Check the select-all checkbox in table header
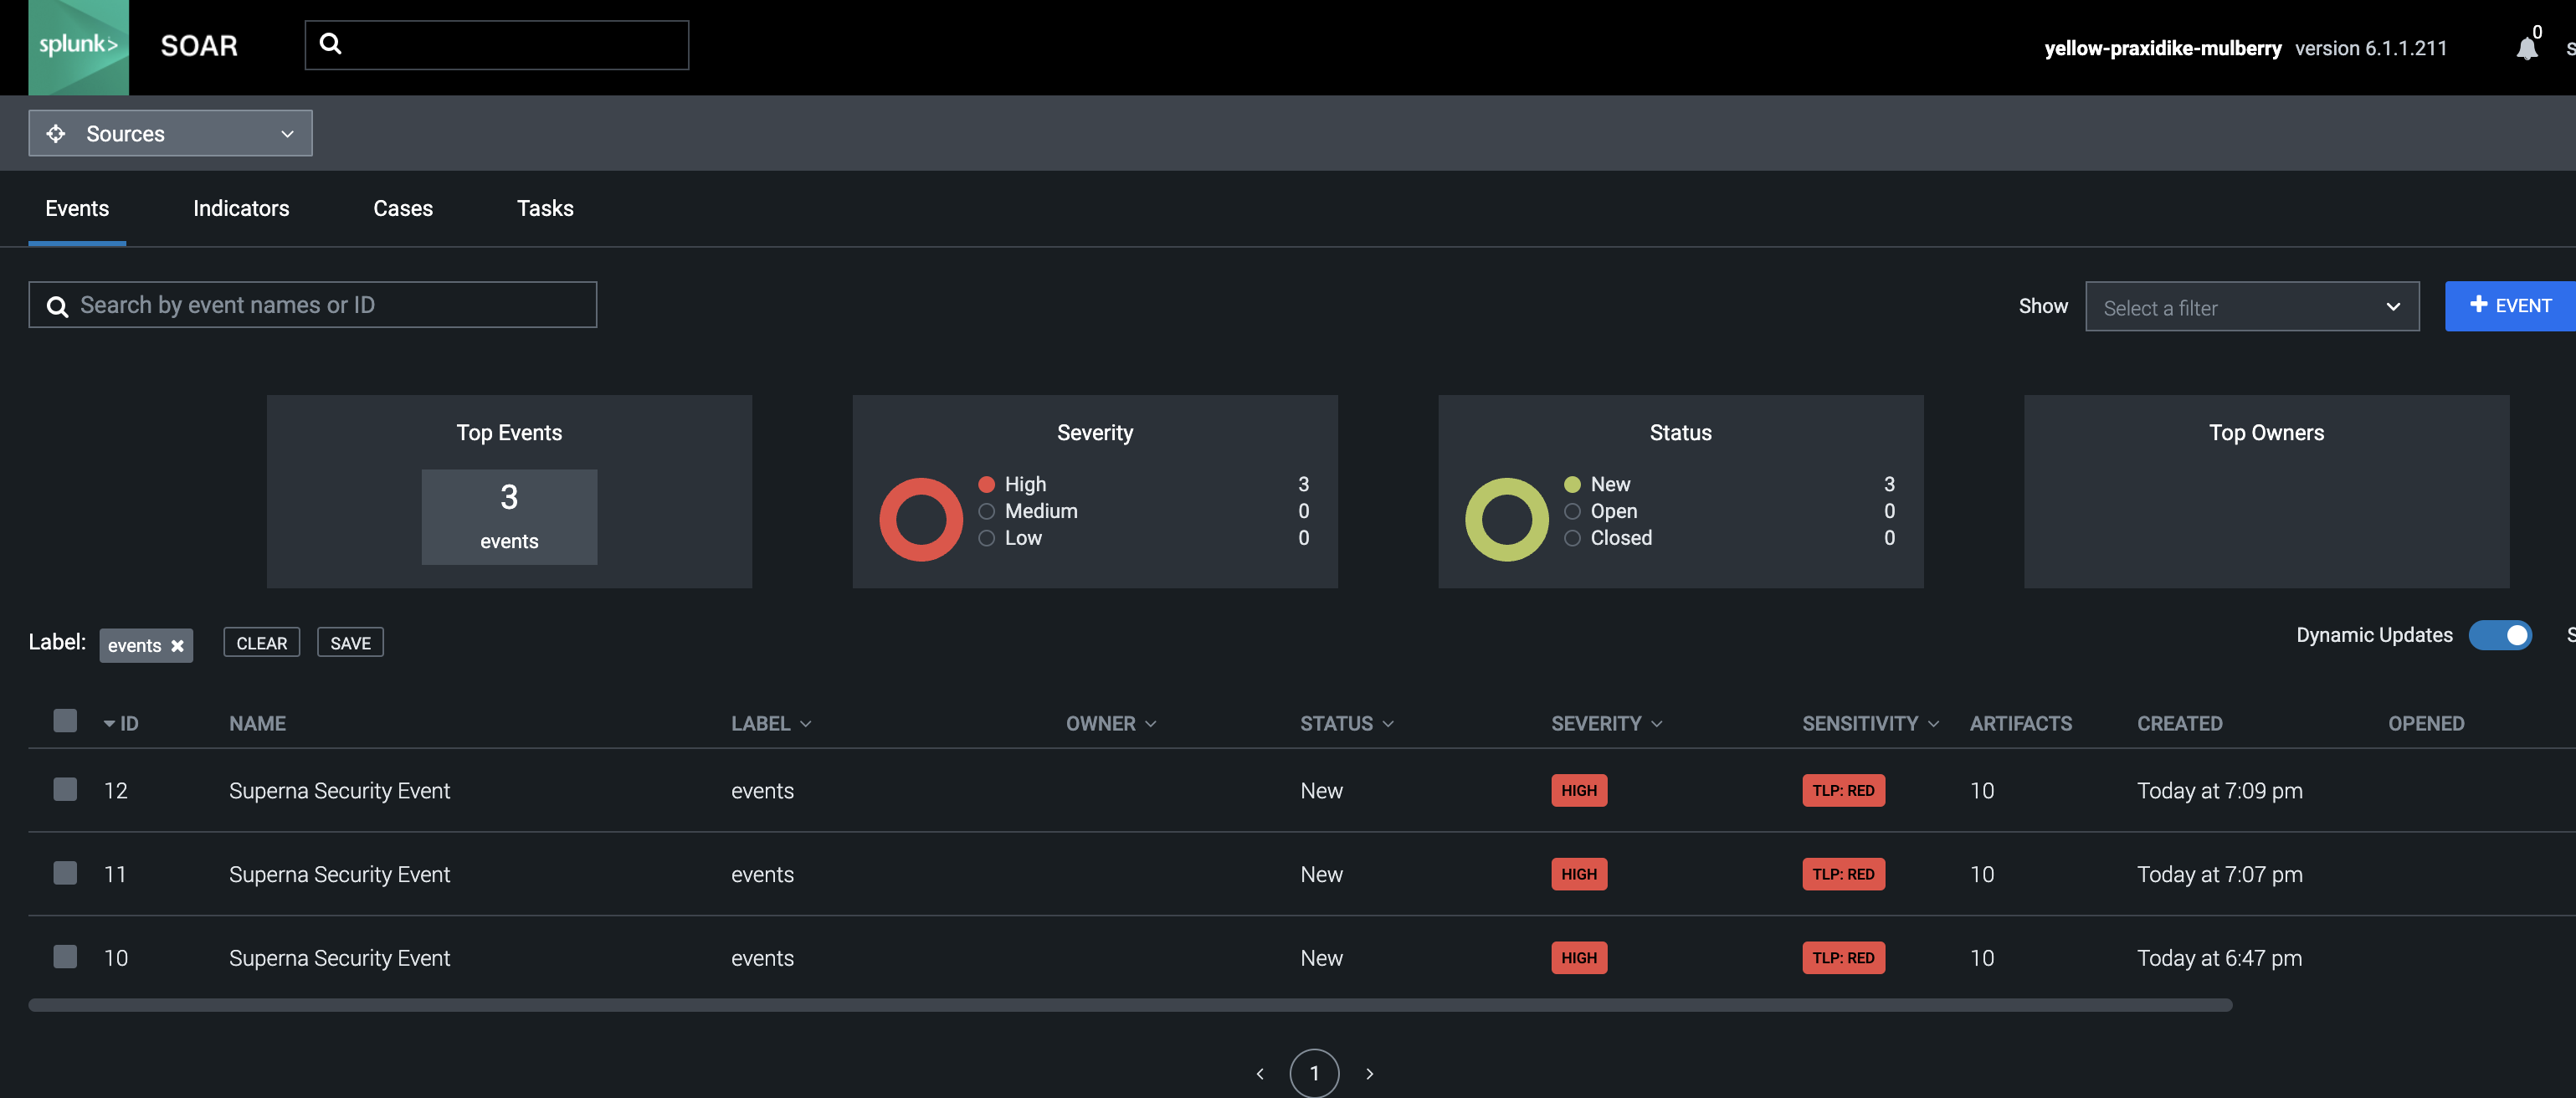The width and height of the screenshot is (2576, 1098). [65, 720]
